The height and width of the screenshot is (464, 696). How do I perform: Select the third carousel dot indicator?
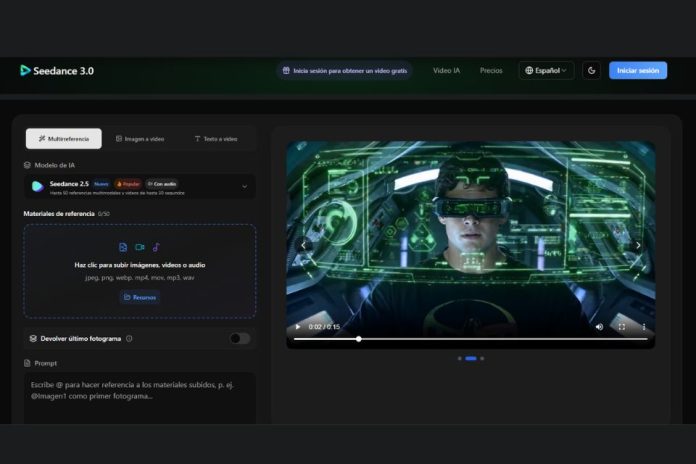pos(482,358)
